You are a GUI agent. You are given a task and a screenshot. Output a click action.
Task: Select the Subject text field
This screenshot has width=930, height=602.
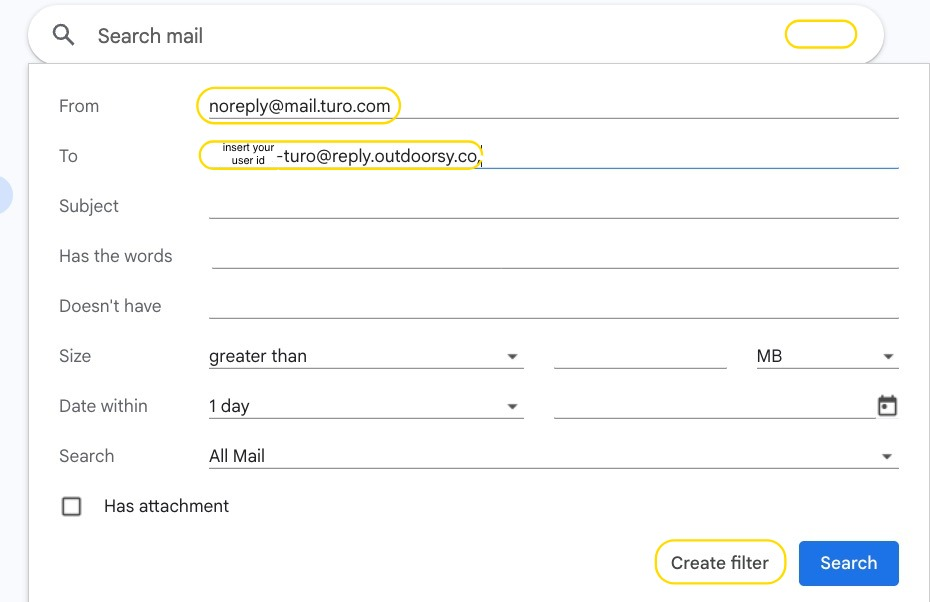(553, 206)
